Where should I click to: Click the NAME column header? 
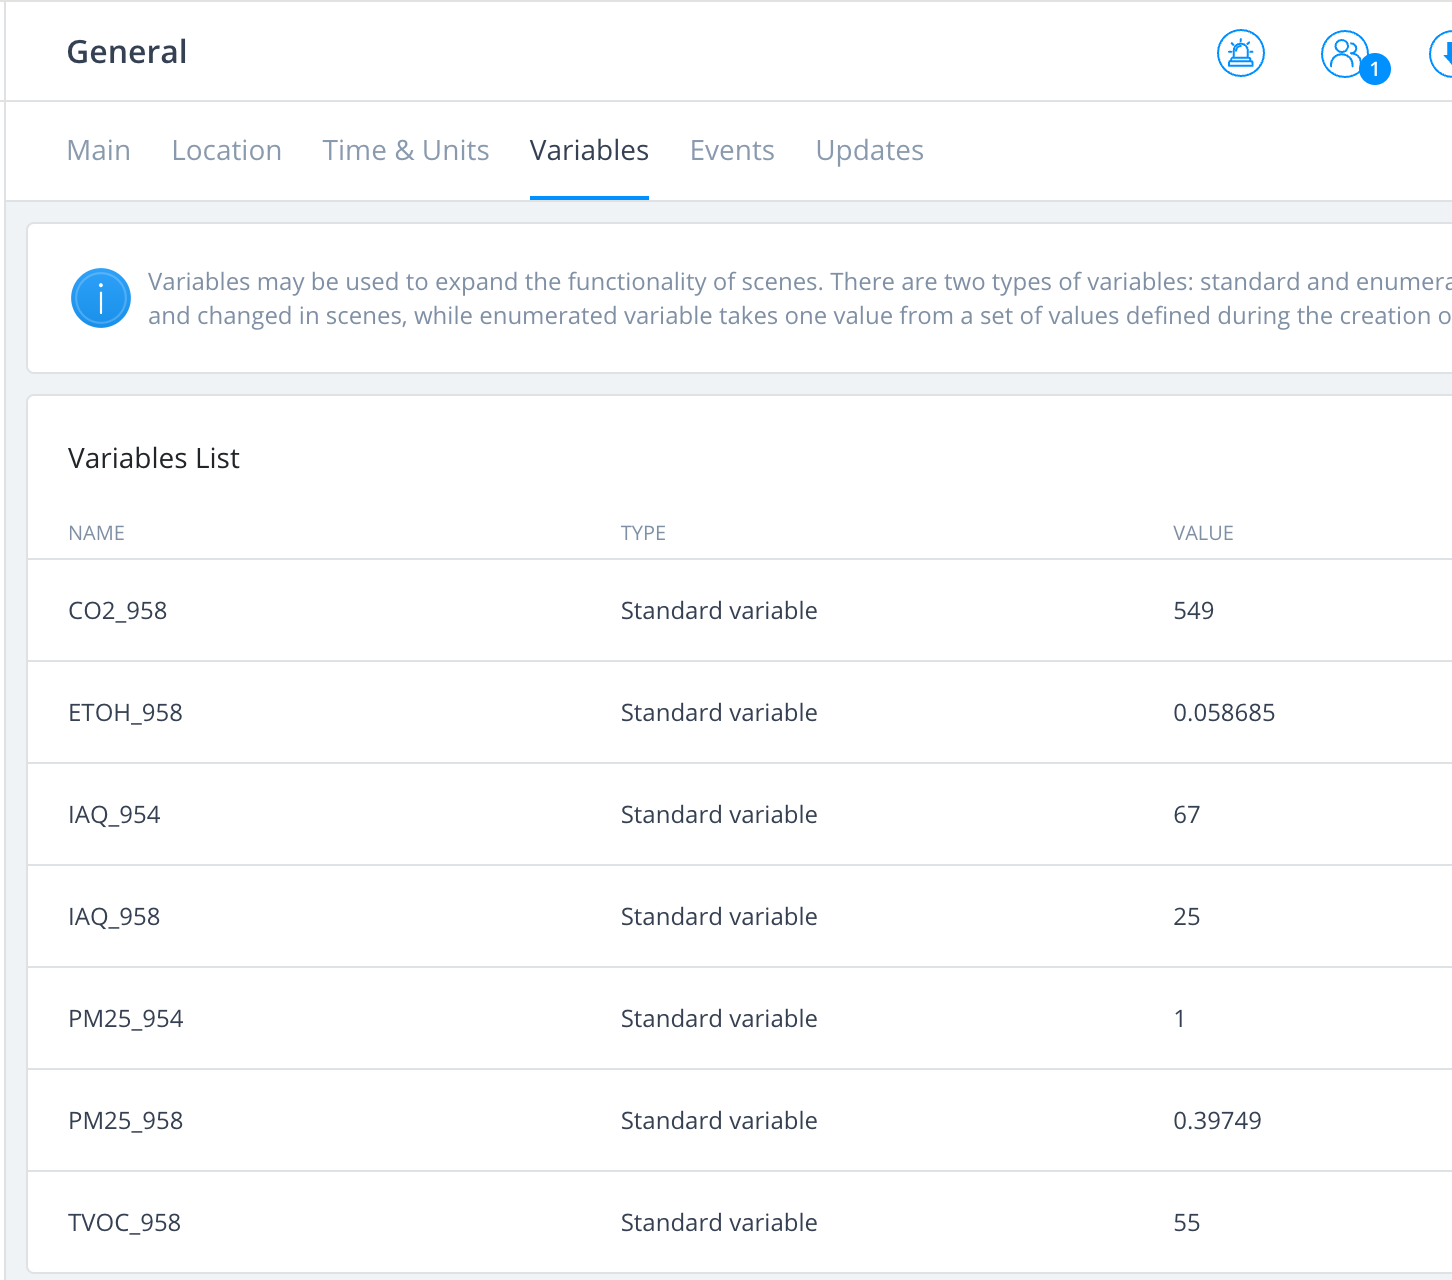(x=96, y=533)
